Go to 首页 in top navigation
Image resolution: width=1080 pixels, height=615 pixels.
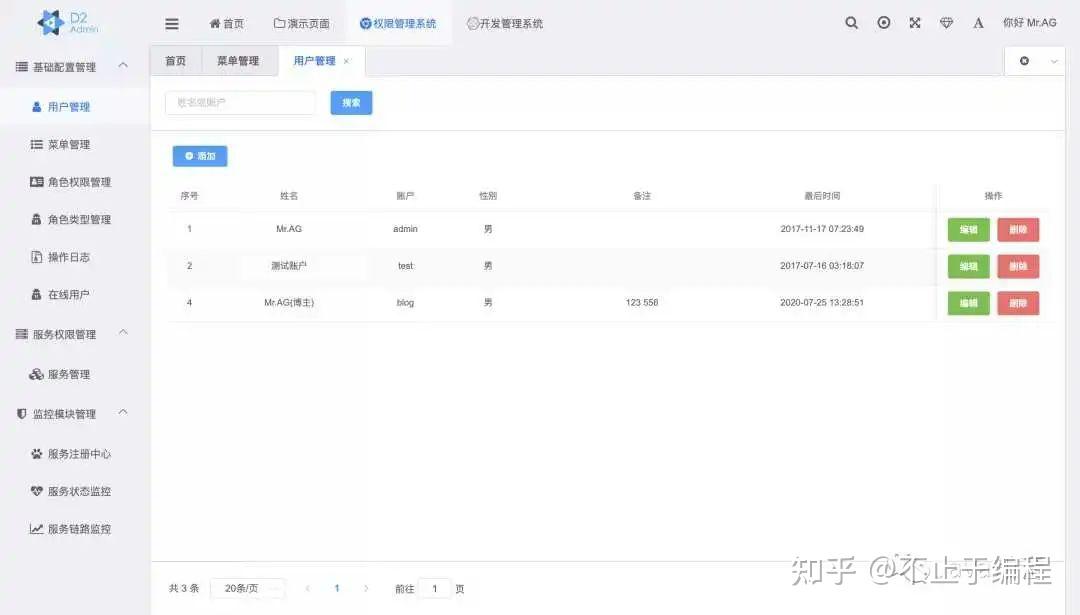[x=227, y=23]
